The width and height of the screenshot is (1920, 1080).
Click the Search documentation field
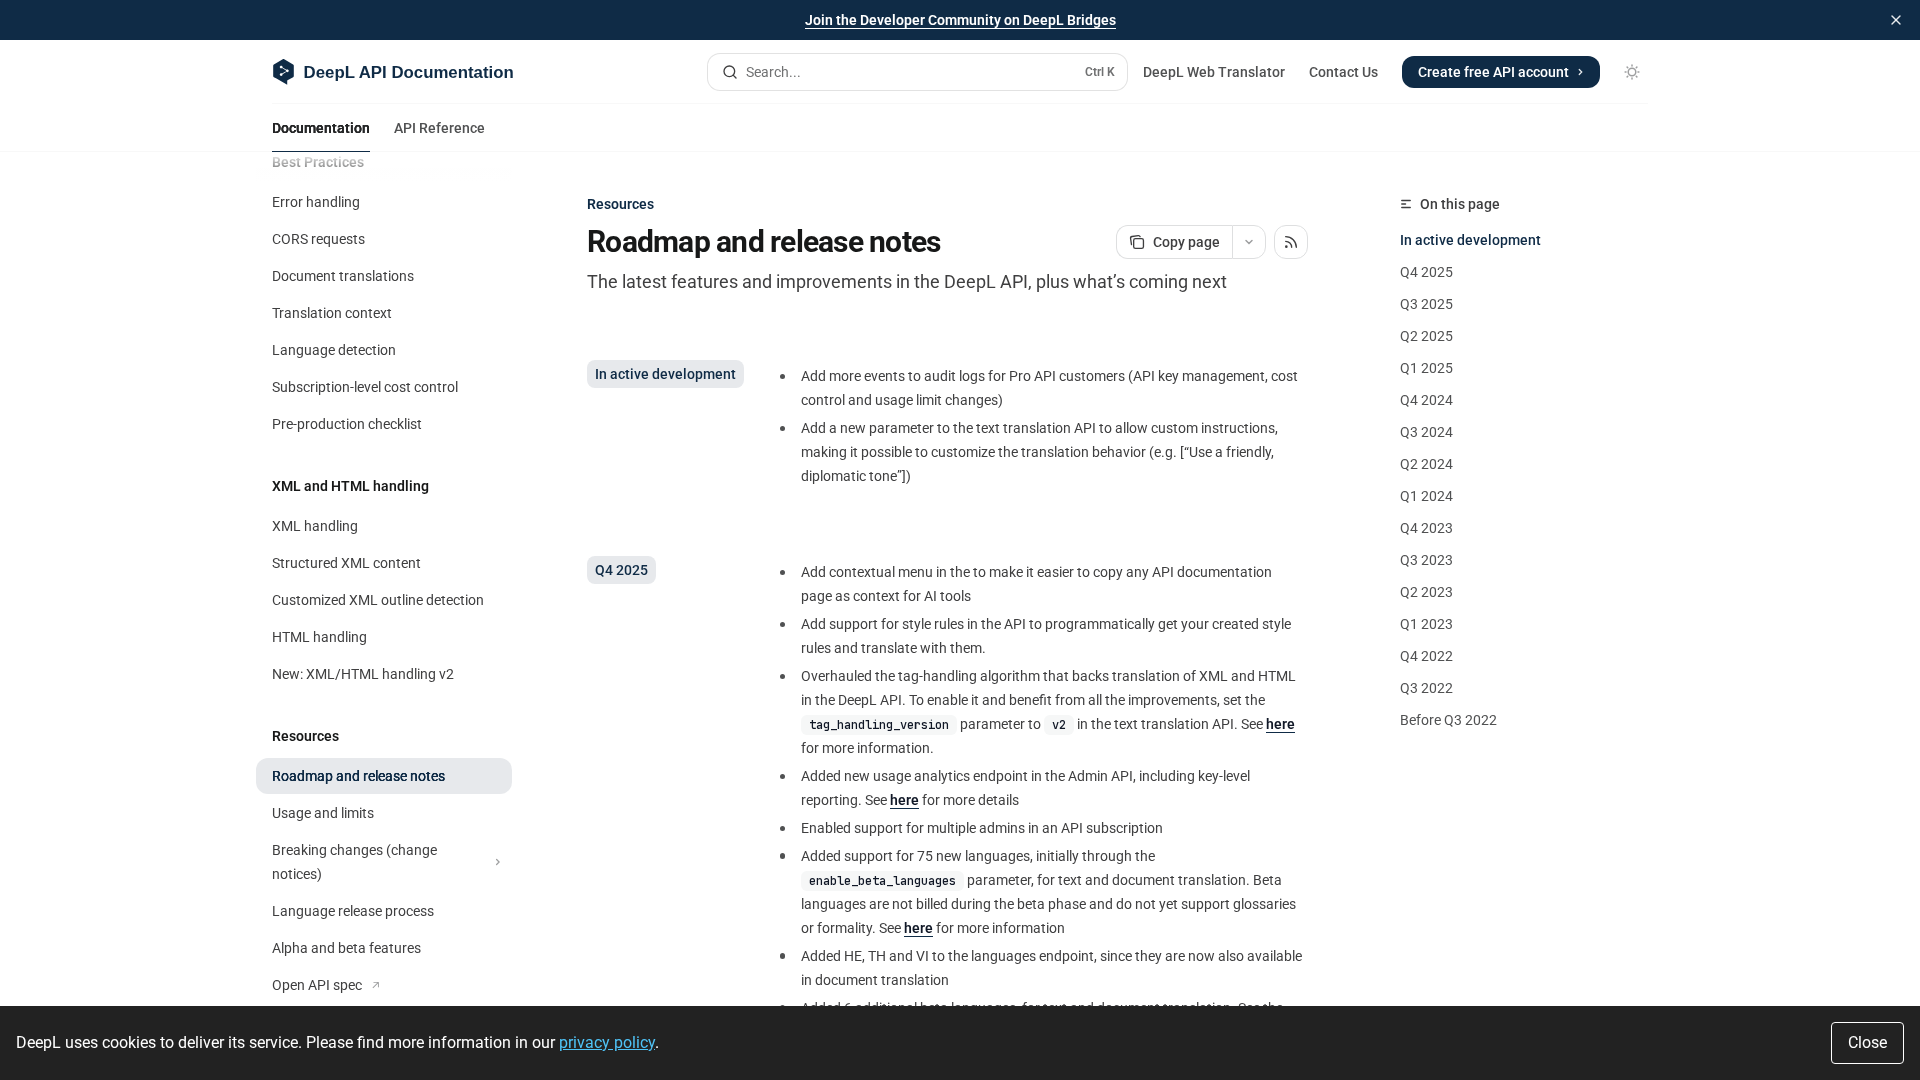pos(915,72)
